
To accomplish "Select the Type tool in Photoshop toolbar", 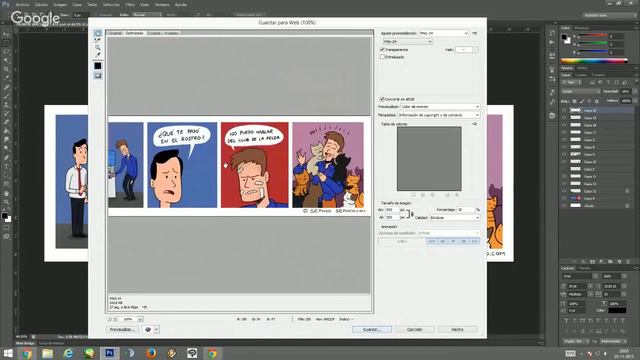I will 6,167.
